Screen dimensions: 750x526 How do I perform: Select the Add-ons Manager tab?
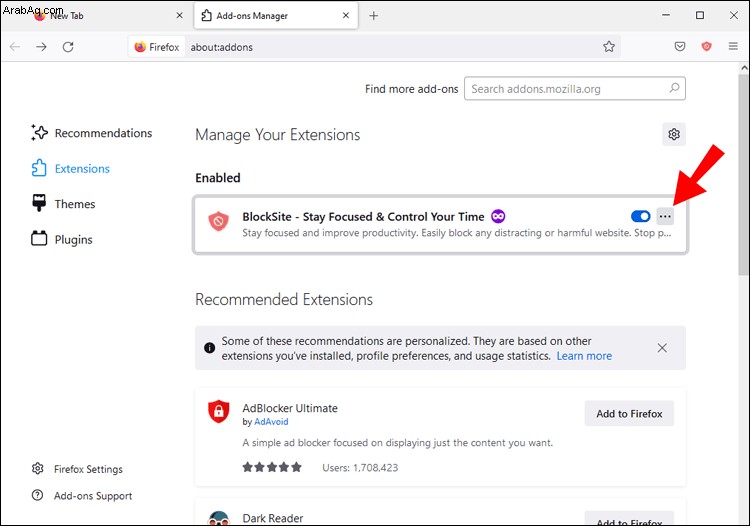[x=276, y=16]
